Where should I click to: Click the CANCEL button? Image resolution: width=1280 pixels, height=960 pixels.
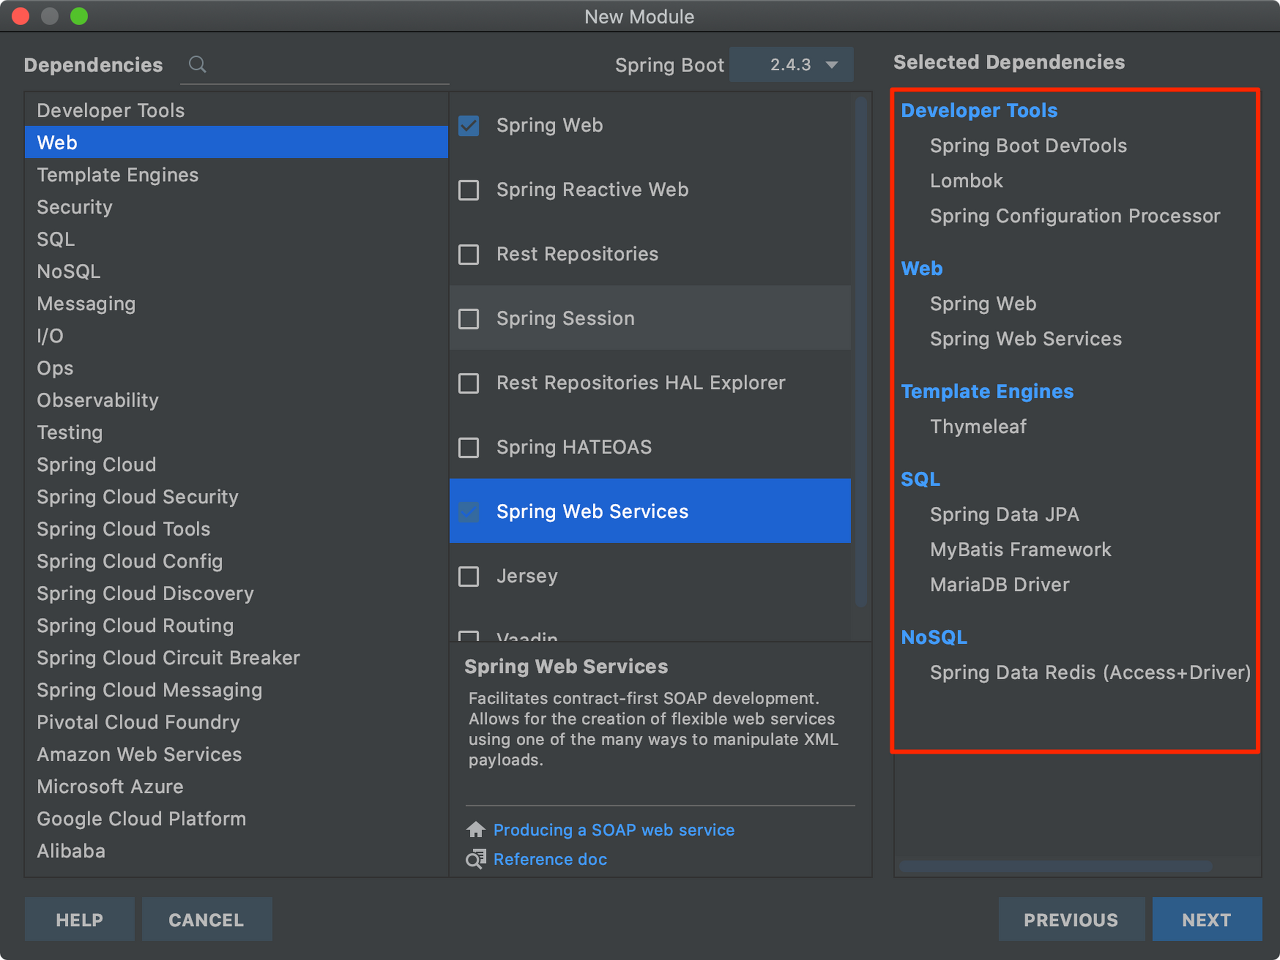[206, 919]
